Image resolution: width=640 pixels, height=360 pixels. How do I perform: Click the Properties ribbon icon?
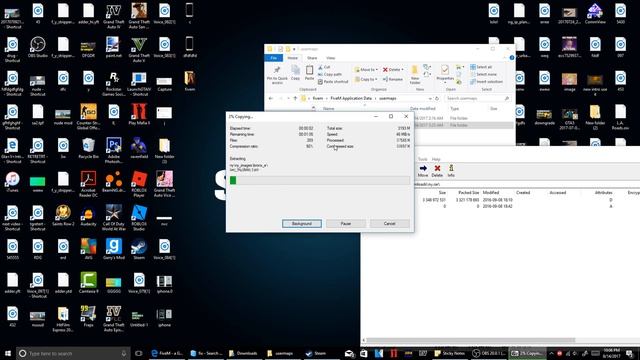point(445,73)
